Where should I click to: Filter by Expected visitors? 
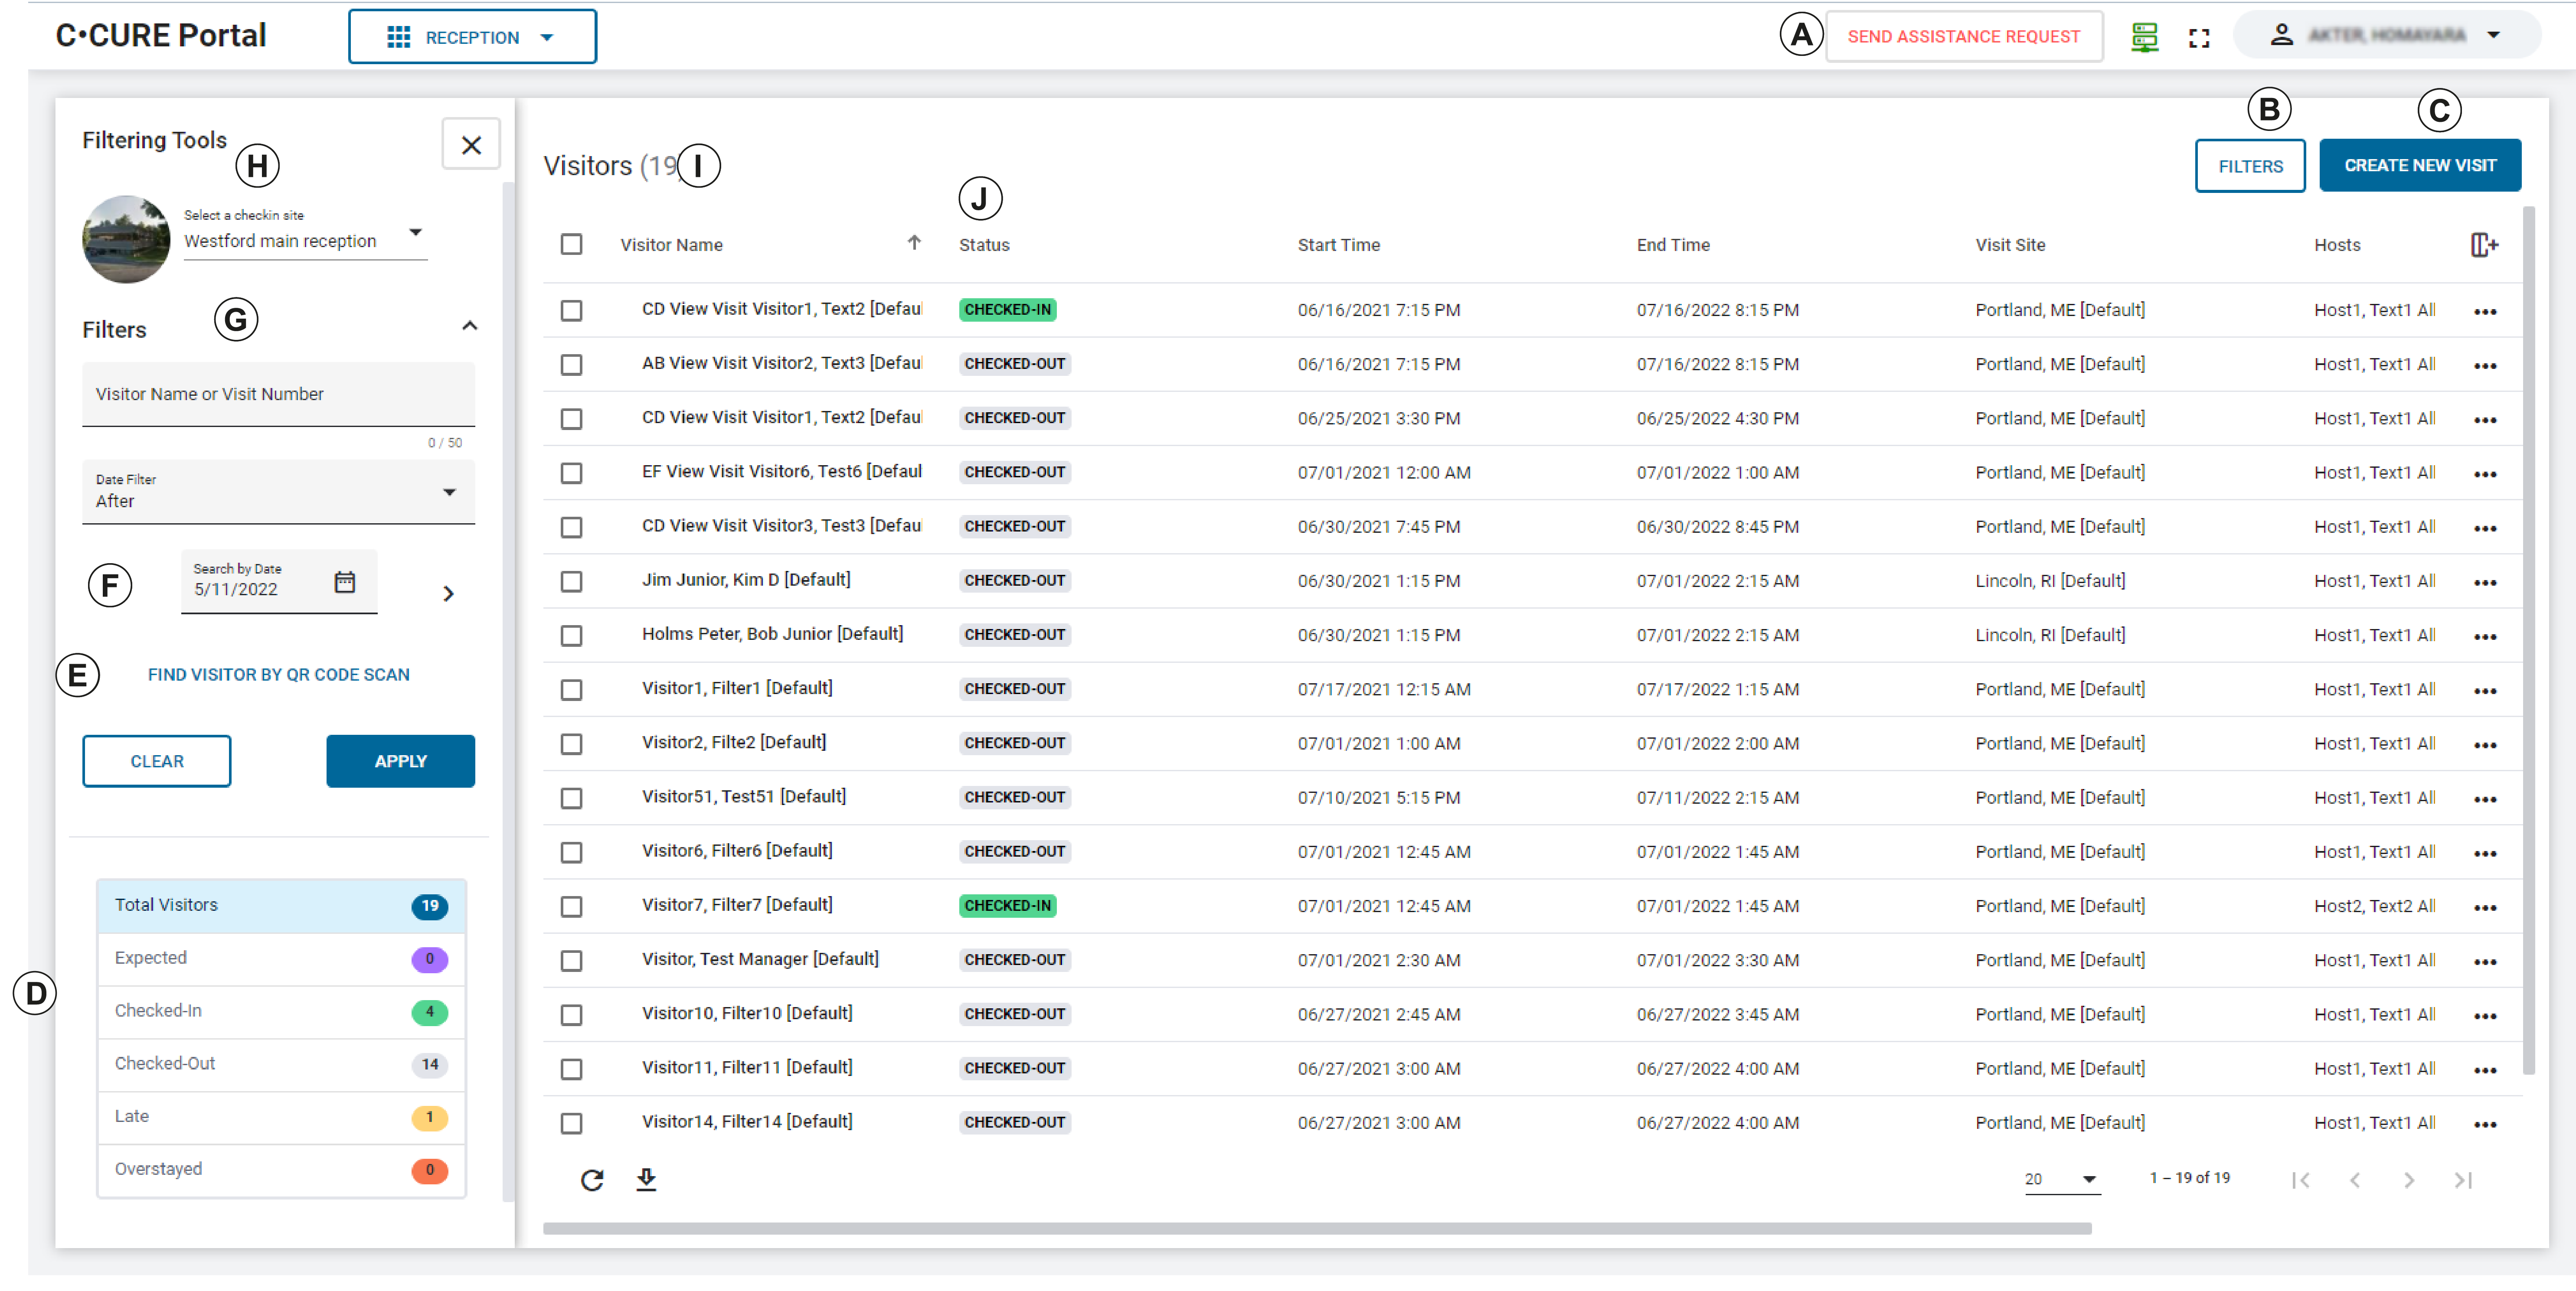[x=281, y=959]
